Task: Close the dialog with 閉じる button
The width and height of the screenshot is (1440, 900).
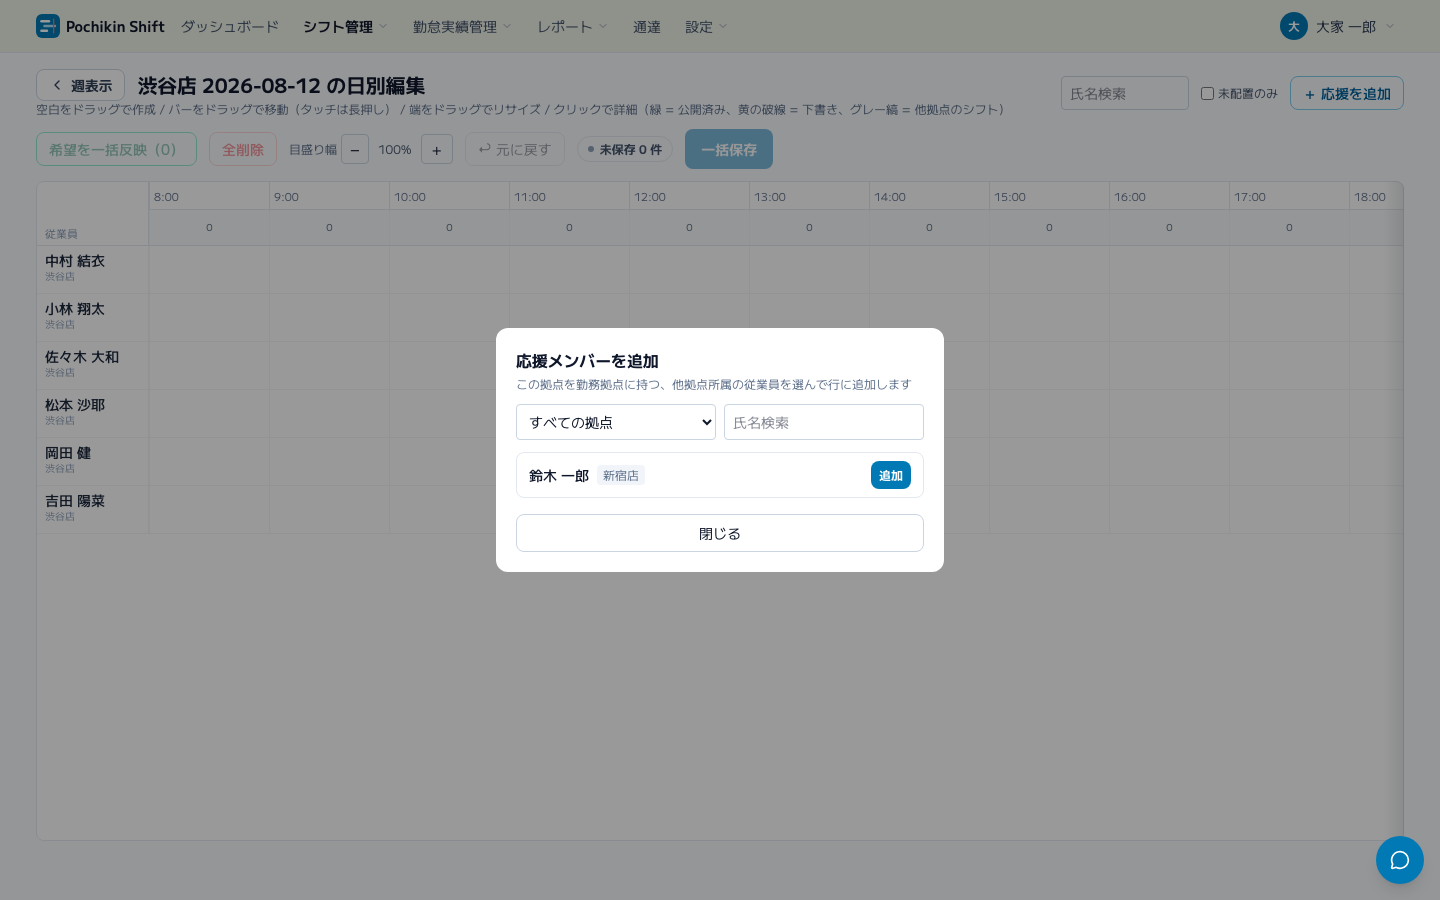Action: 720,533
